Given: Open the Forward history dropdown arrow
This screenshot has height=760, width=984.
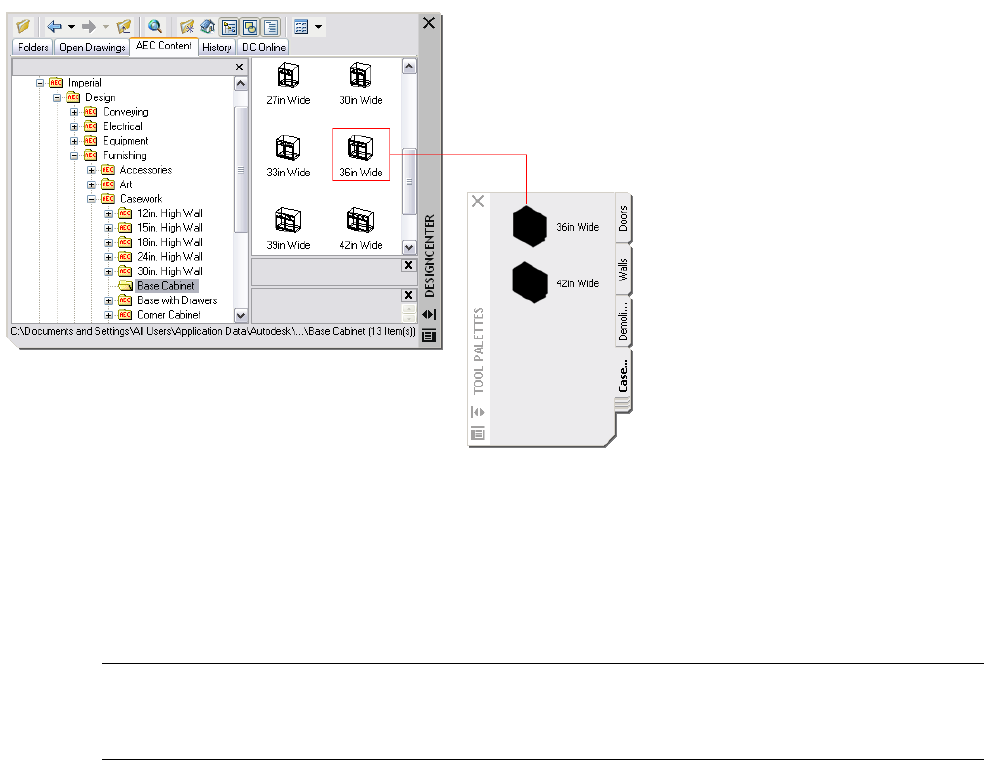Looking at the screenshot, I should [x=105, y=26].
